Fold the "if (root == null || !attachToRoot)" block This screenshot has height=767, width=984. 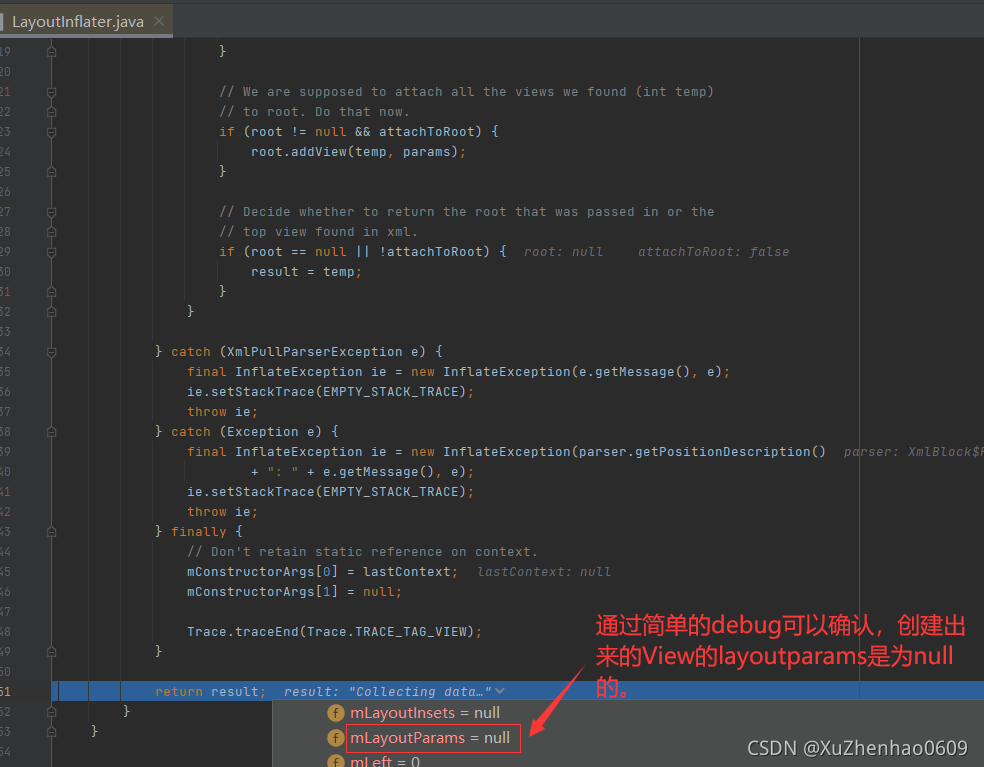click(52, 251)
